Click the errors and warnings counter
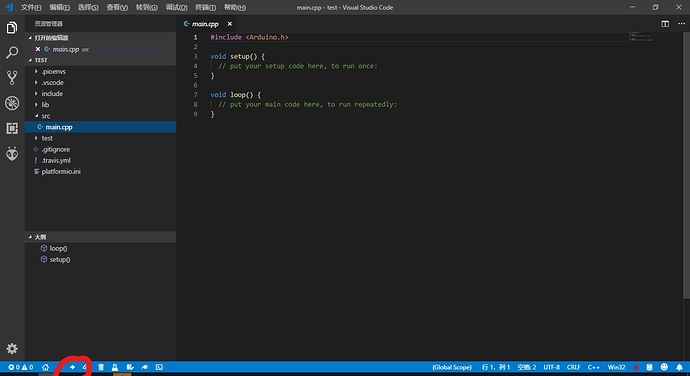The image size is (690, 376). tap(21, 367)
